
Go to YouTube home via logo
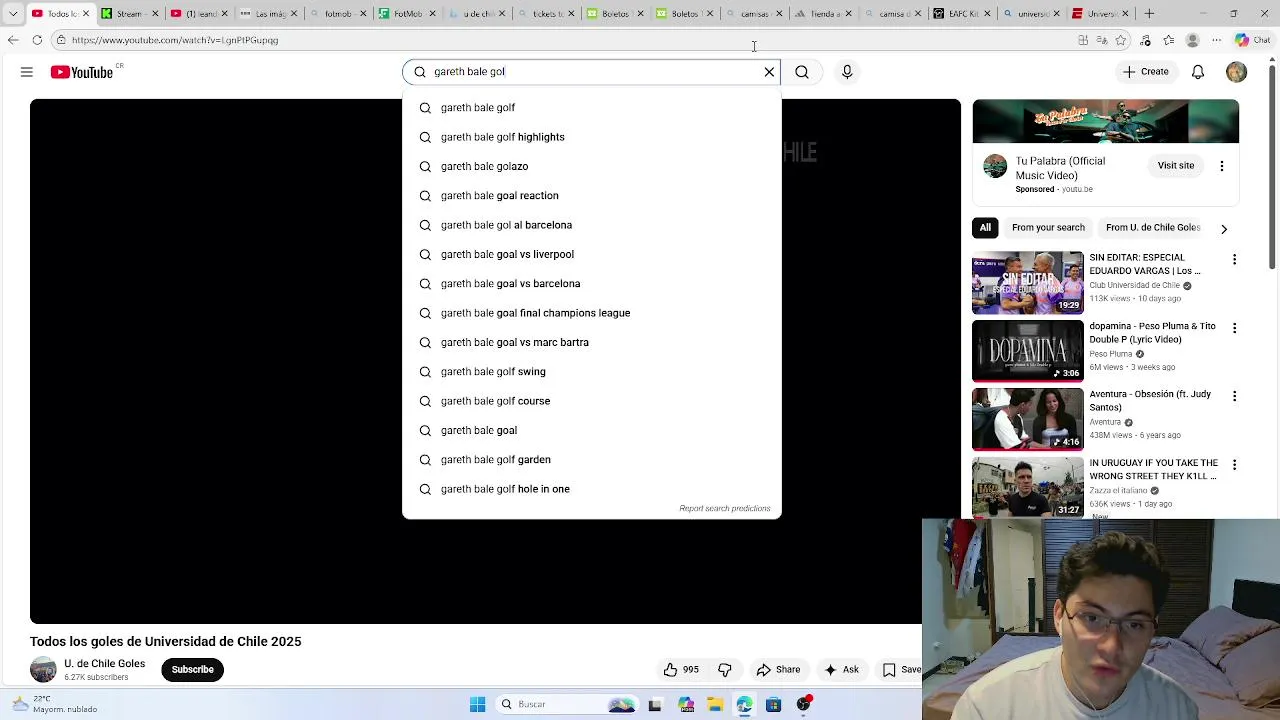coord(82,72)
